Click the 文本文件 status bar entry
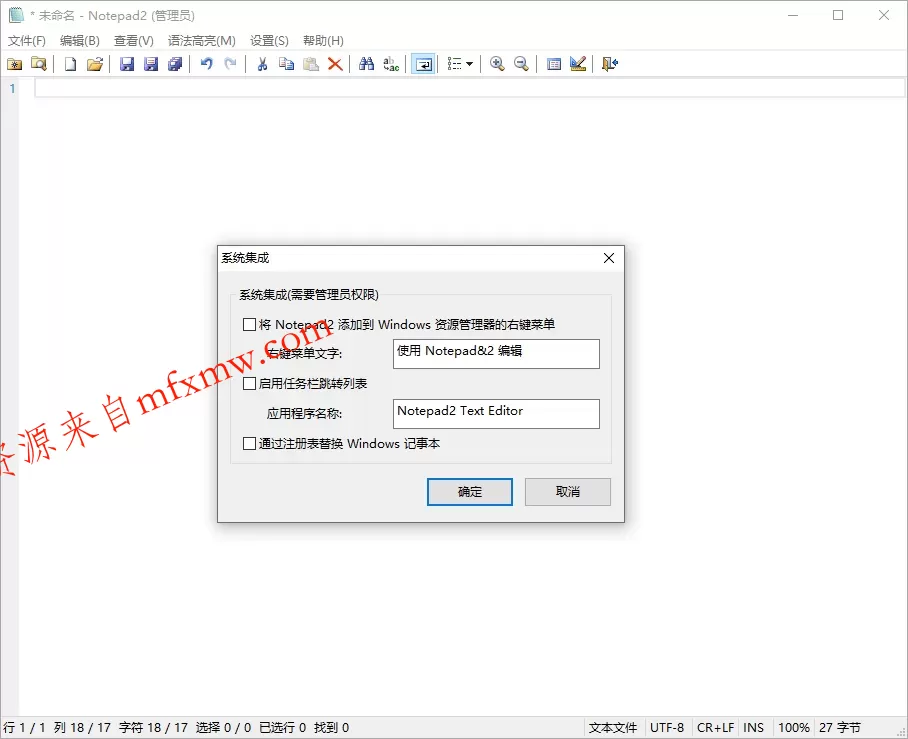This screenshot has height=739, width=908. pyautogui.click(x=613, y=728)
